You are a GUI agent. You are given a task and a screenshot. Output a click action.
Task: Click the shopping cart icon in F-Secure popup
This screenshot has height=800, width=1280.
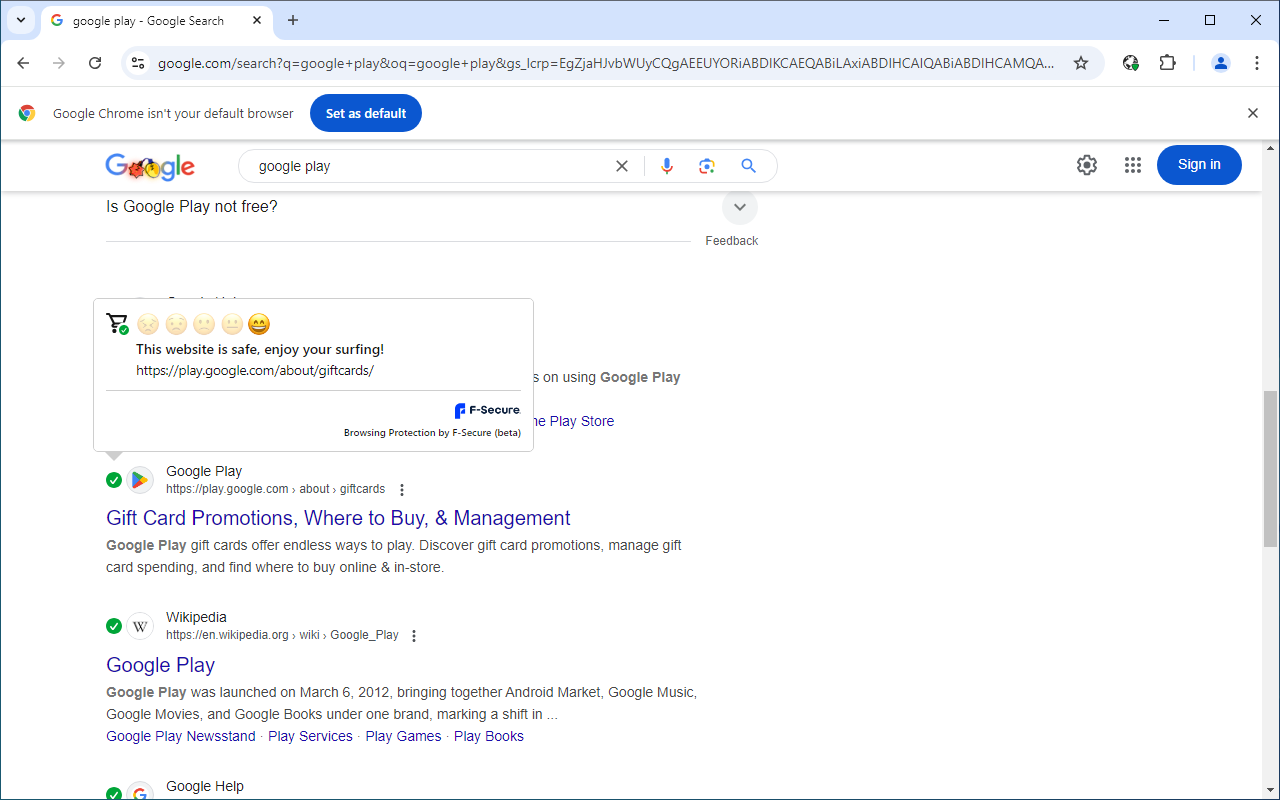pyautogui.click(x=117, y=323)
